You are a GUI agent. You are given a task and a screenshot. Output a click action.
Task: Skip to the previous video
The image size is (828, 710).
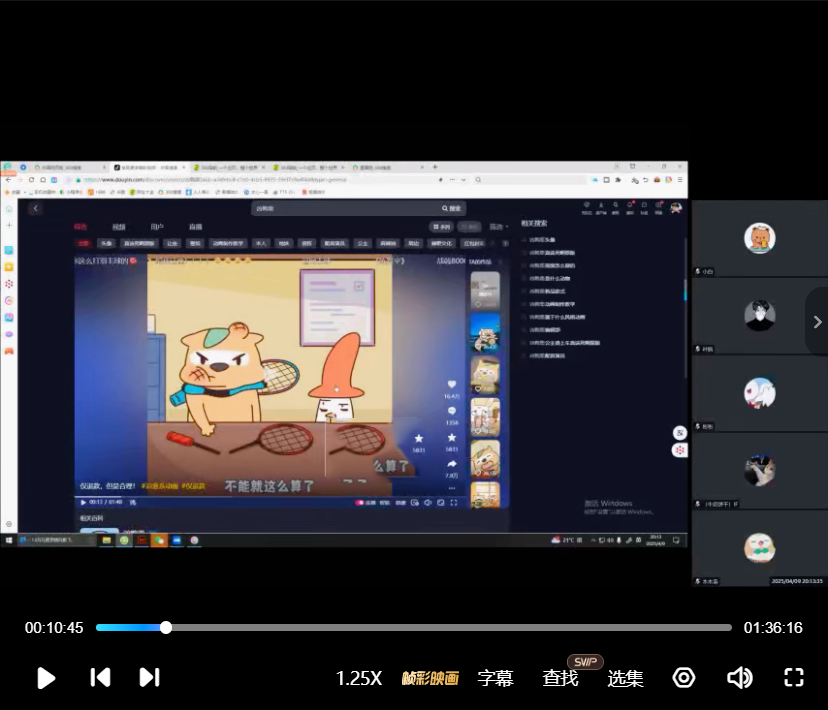click(100, 677)
